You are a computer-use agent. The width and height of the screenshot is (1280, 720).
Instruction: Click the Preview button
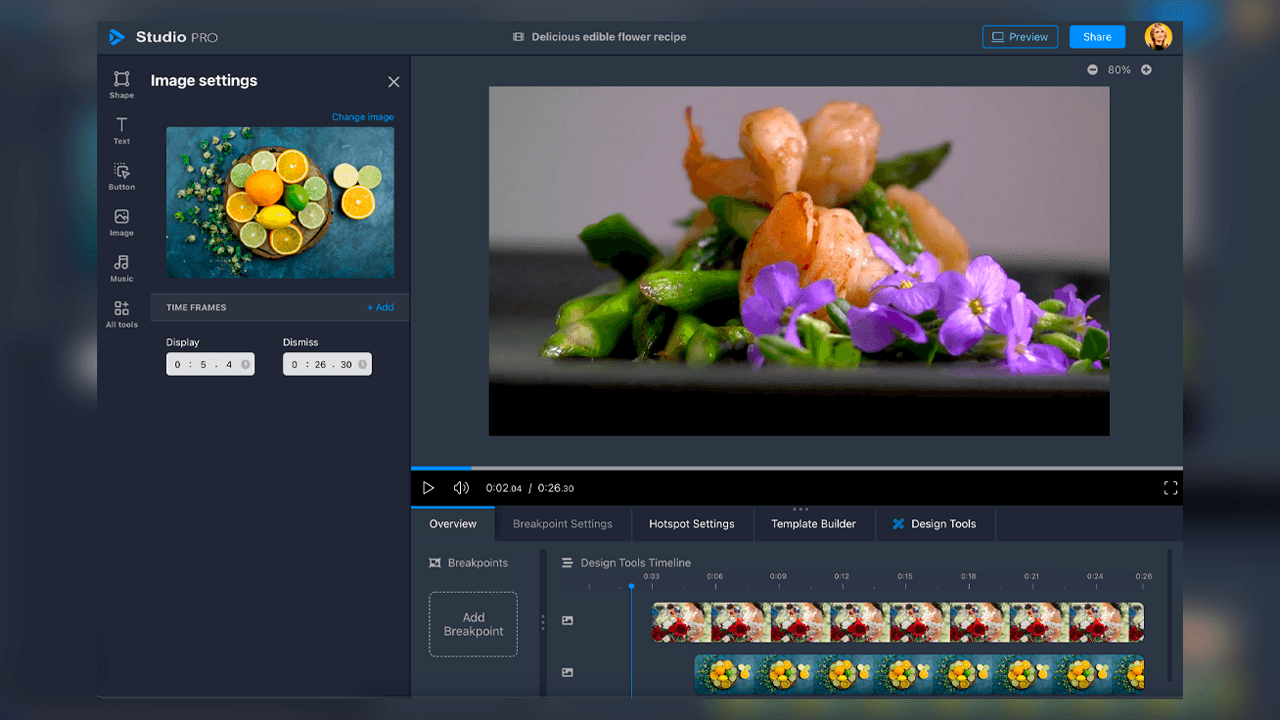coord(1020,37)
